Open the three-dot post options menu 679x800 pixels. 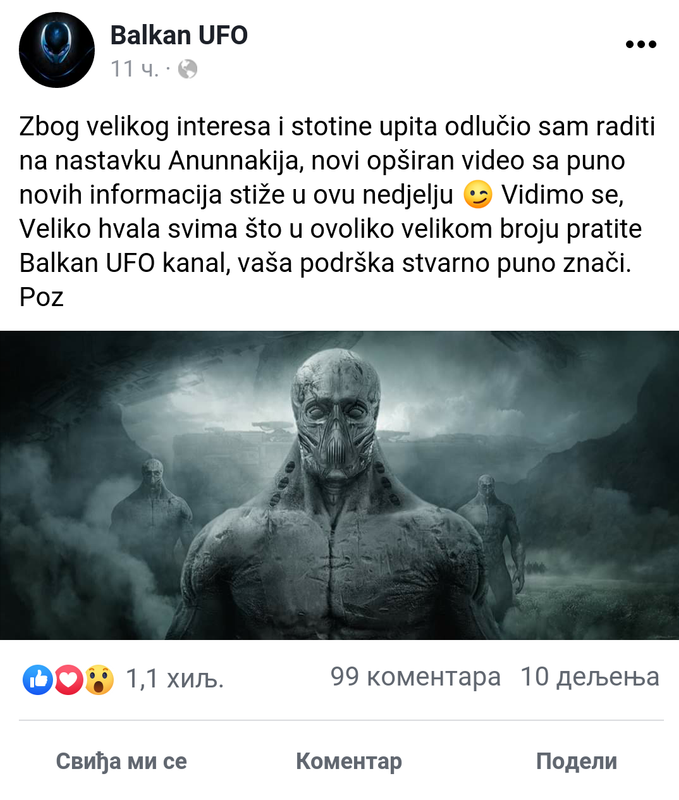click(641, 44)
